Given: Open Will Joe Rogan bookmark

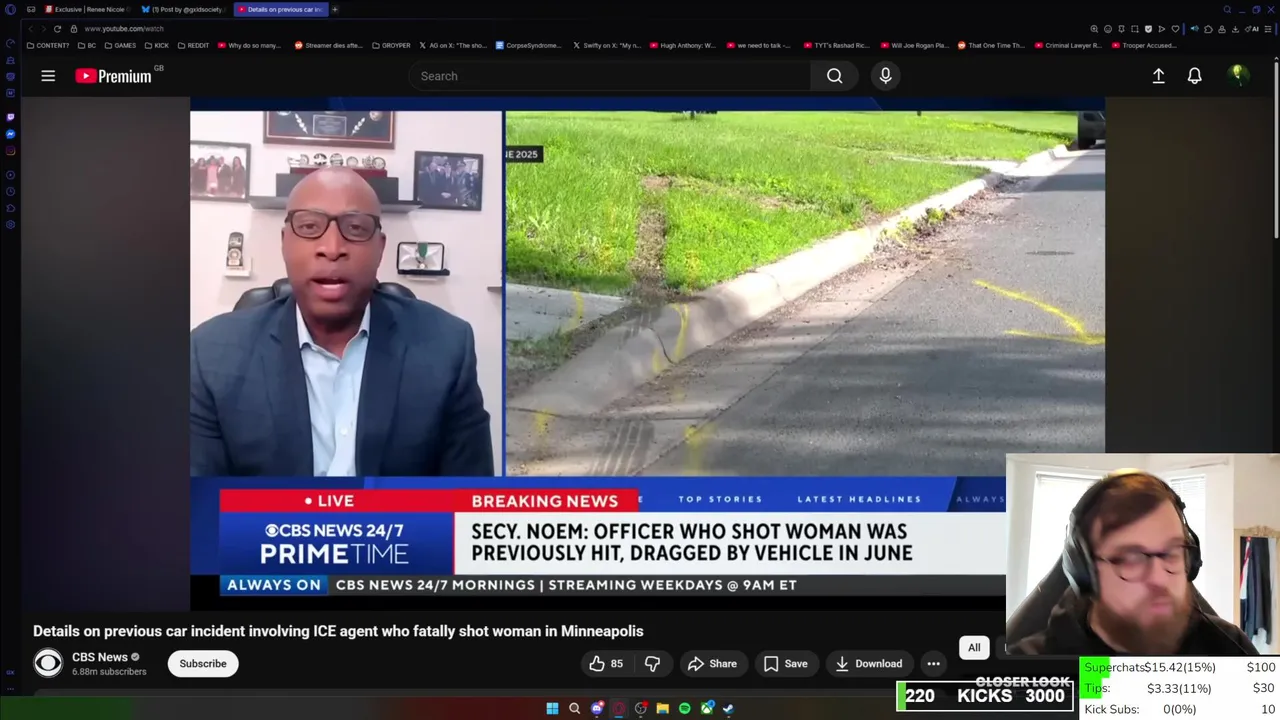Looking at the screenshot, I should point(914,45).
